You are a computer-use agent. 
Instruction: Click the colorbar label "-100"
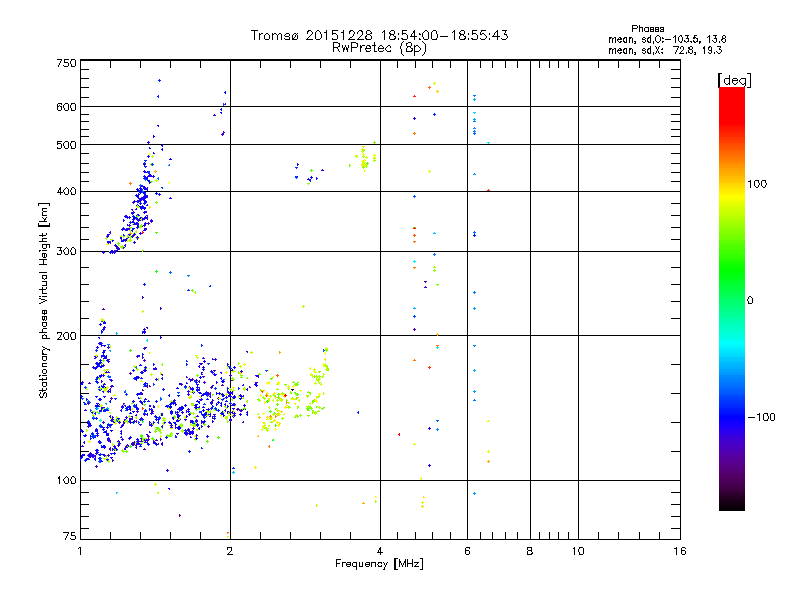point(761,417)
